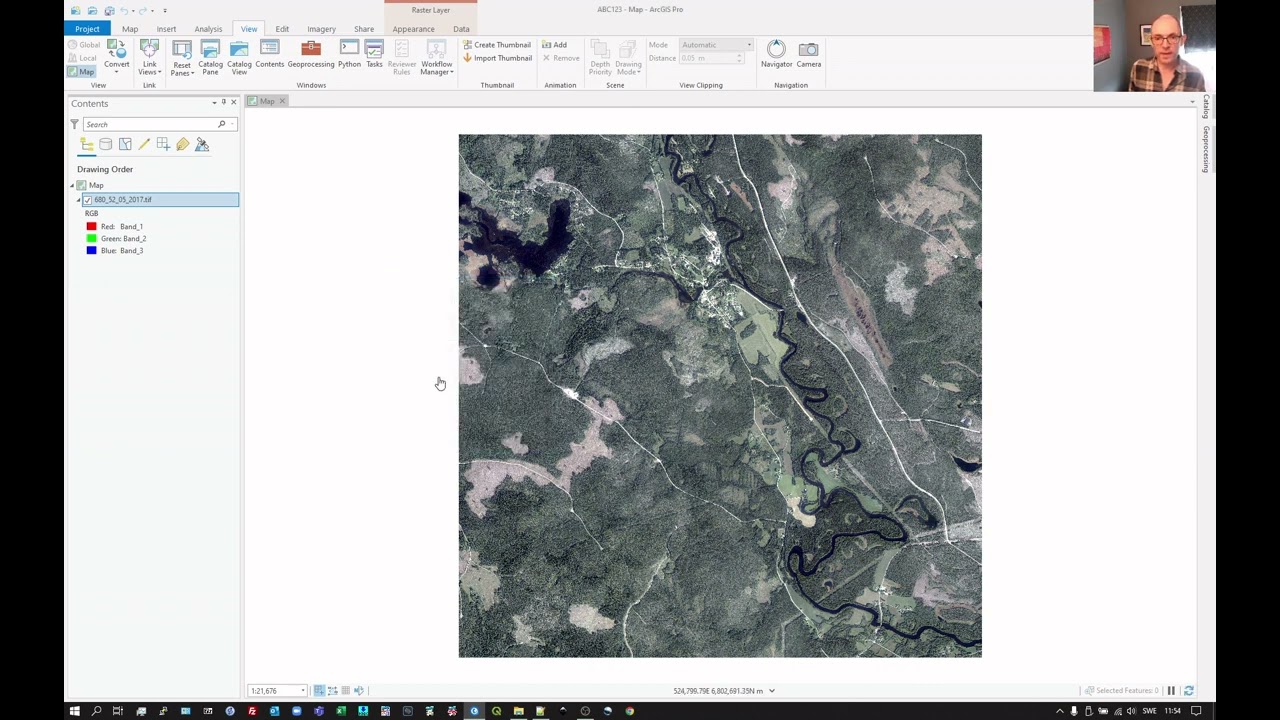
Task: Open the Data raster layer tab
Action: (461, 29)
